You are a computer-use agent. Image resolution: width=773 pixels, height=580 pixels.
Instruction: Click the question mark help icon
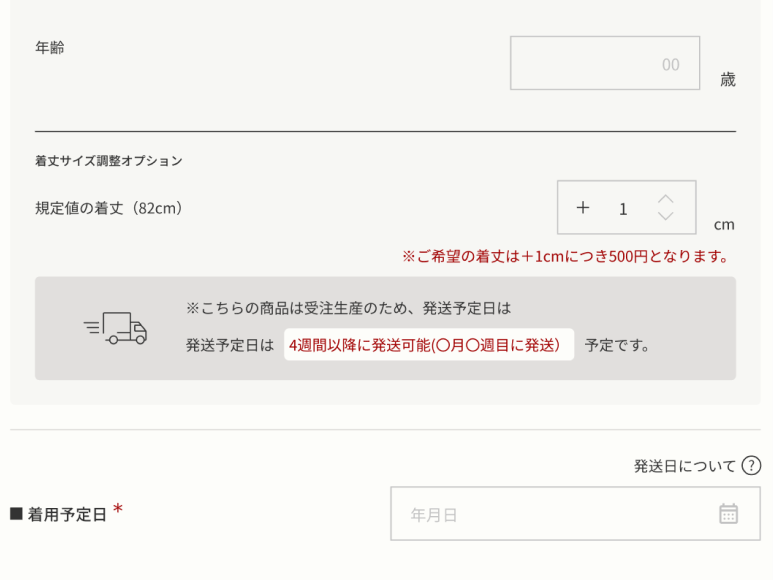(x=751, y=466)
